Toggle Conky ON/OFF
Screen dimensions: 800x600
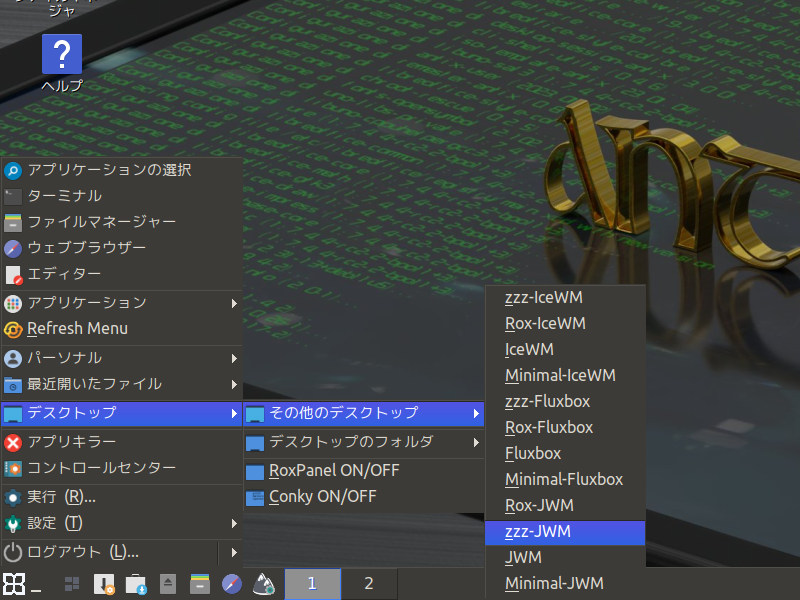pos(363,497)
